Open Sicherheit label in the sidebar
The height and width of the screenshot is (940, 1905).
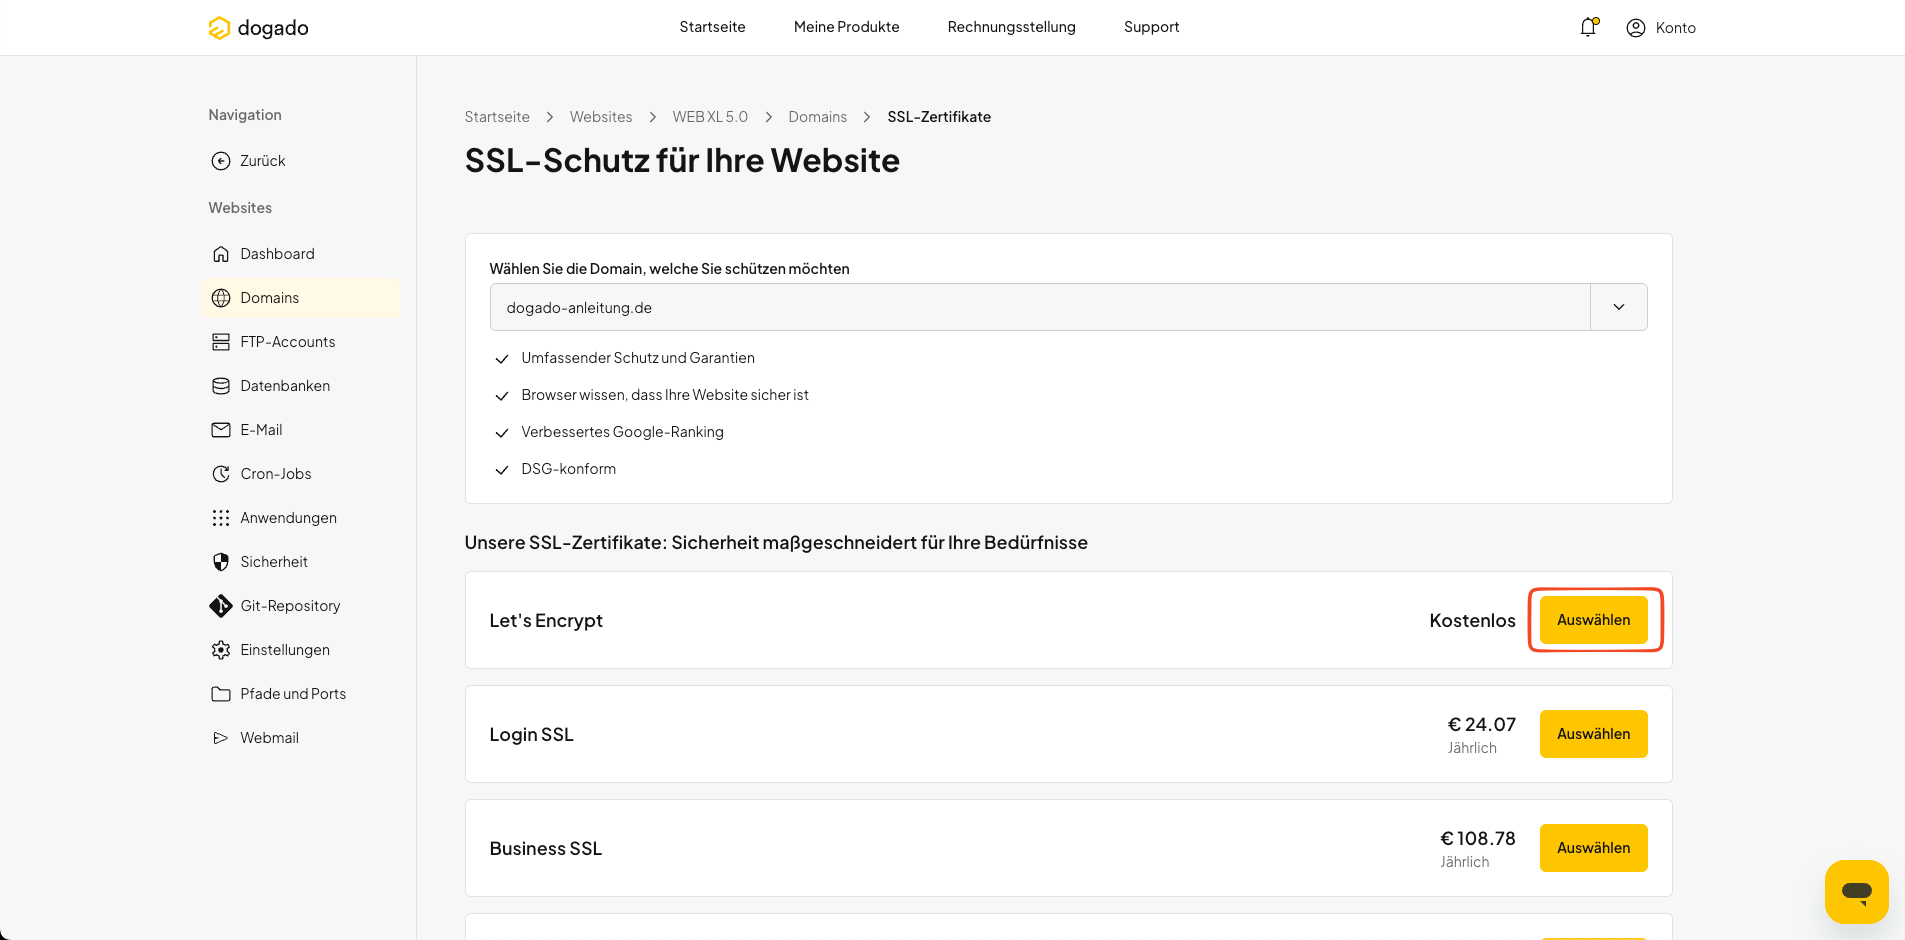(274, 562)
